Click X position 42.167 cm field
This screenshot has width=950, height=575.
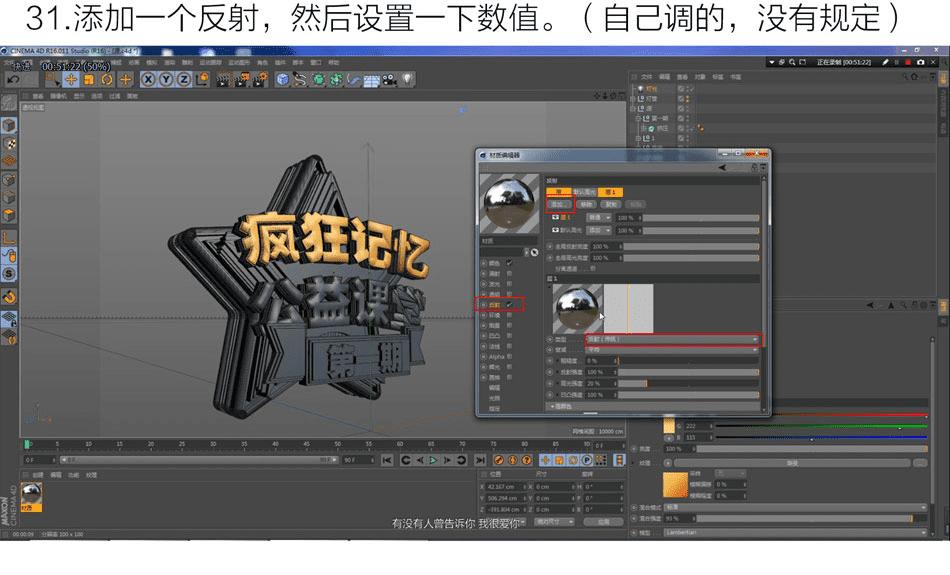pos(507,487)
